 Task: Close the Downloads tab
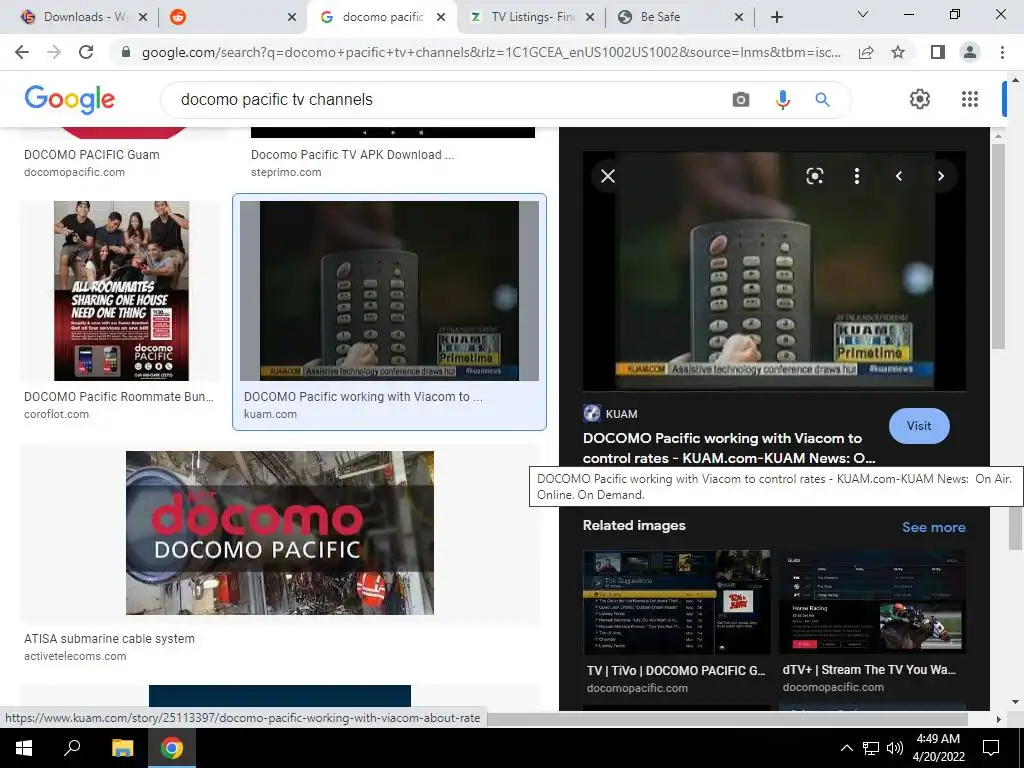143,17
